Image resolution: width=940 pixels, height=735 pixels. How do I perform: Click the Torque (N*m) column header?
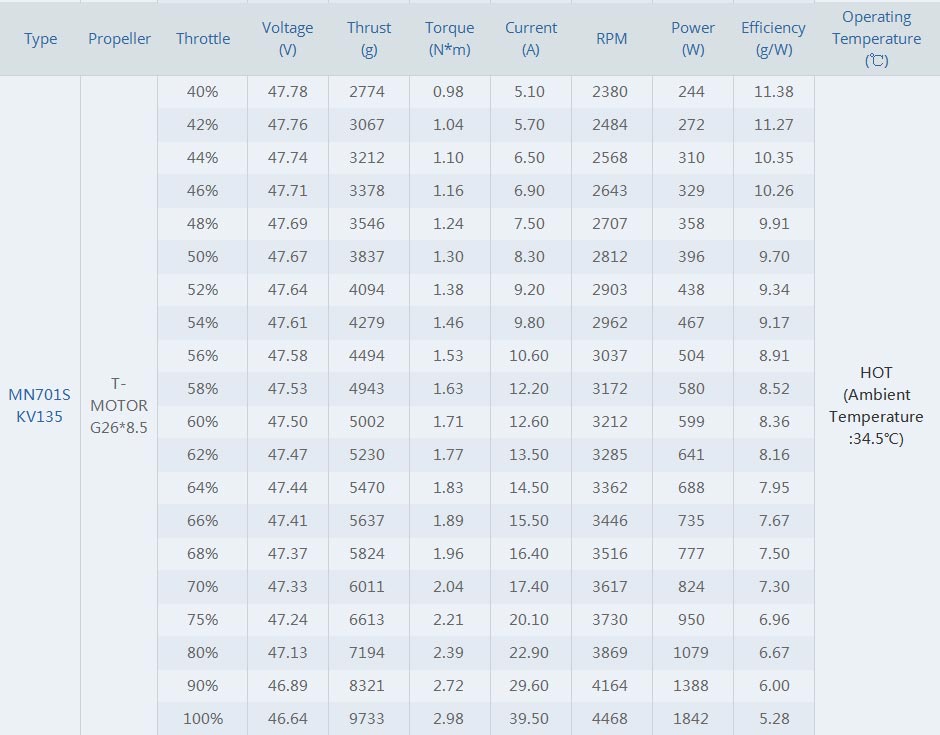[449, 39]
